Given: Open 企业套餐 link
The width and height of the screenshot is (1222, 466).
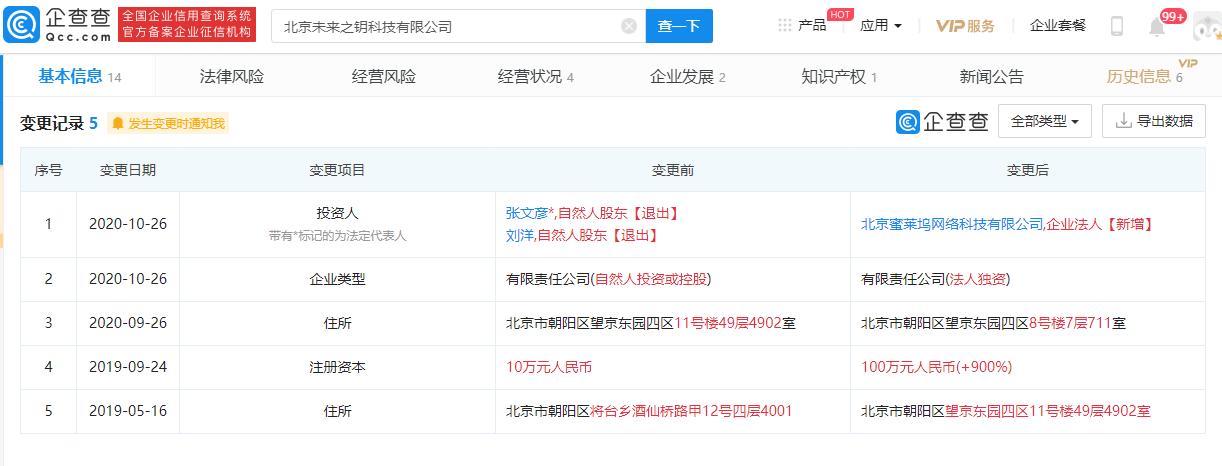Looking at the screenshot, I should [x=1058, y=26].
